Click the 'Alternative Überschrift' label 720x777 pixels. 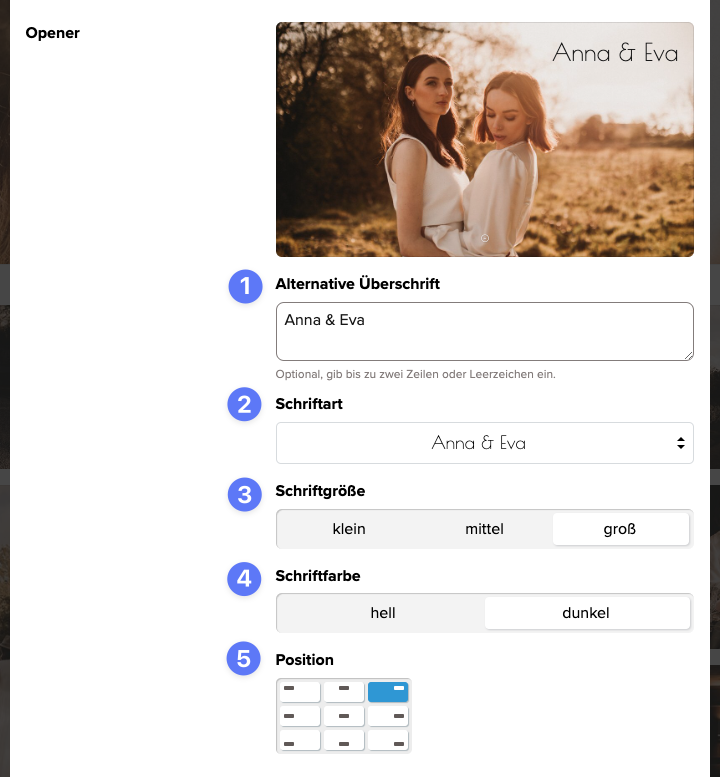(x=357, y=284)
